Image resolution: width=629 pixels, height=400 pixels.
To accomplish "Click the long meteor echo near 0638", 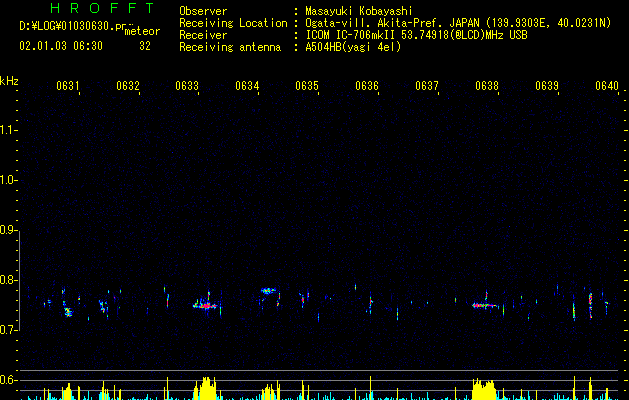I will click(485, 306).
